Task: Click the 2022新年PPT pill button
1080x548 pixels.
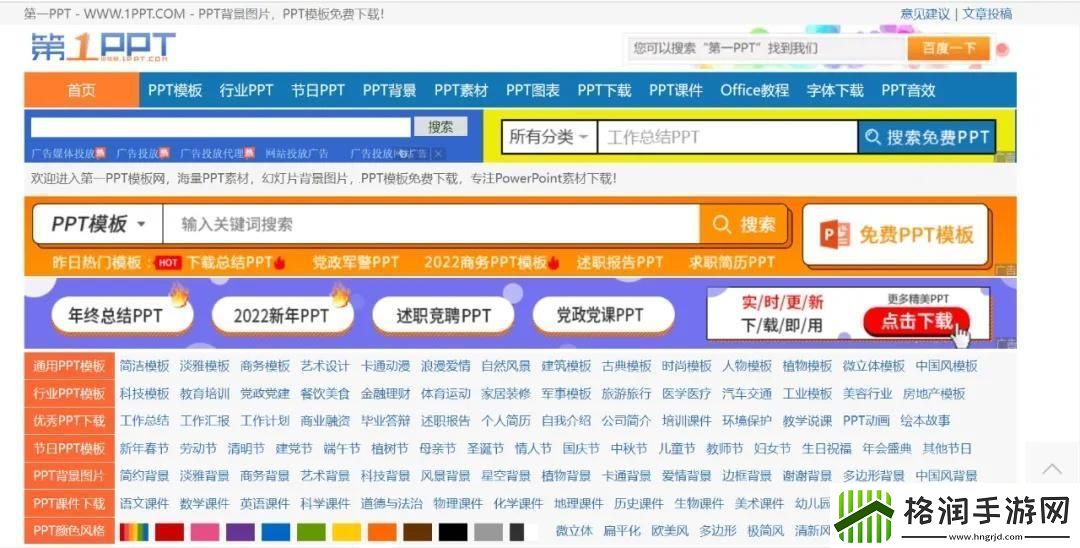Action: coord(282,316)
